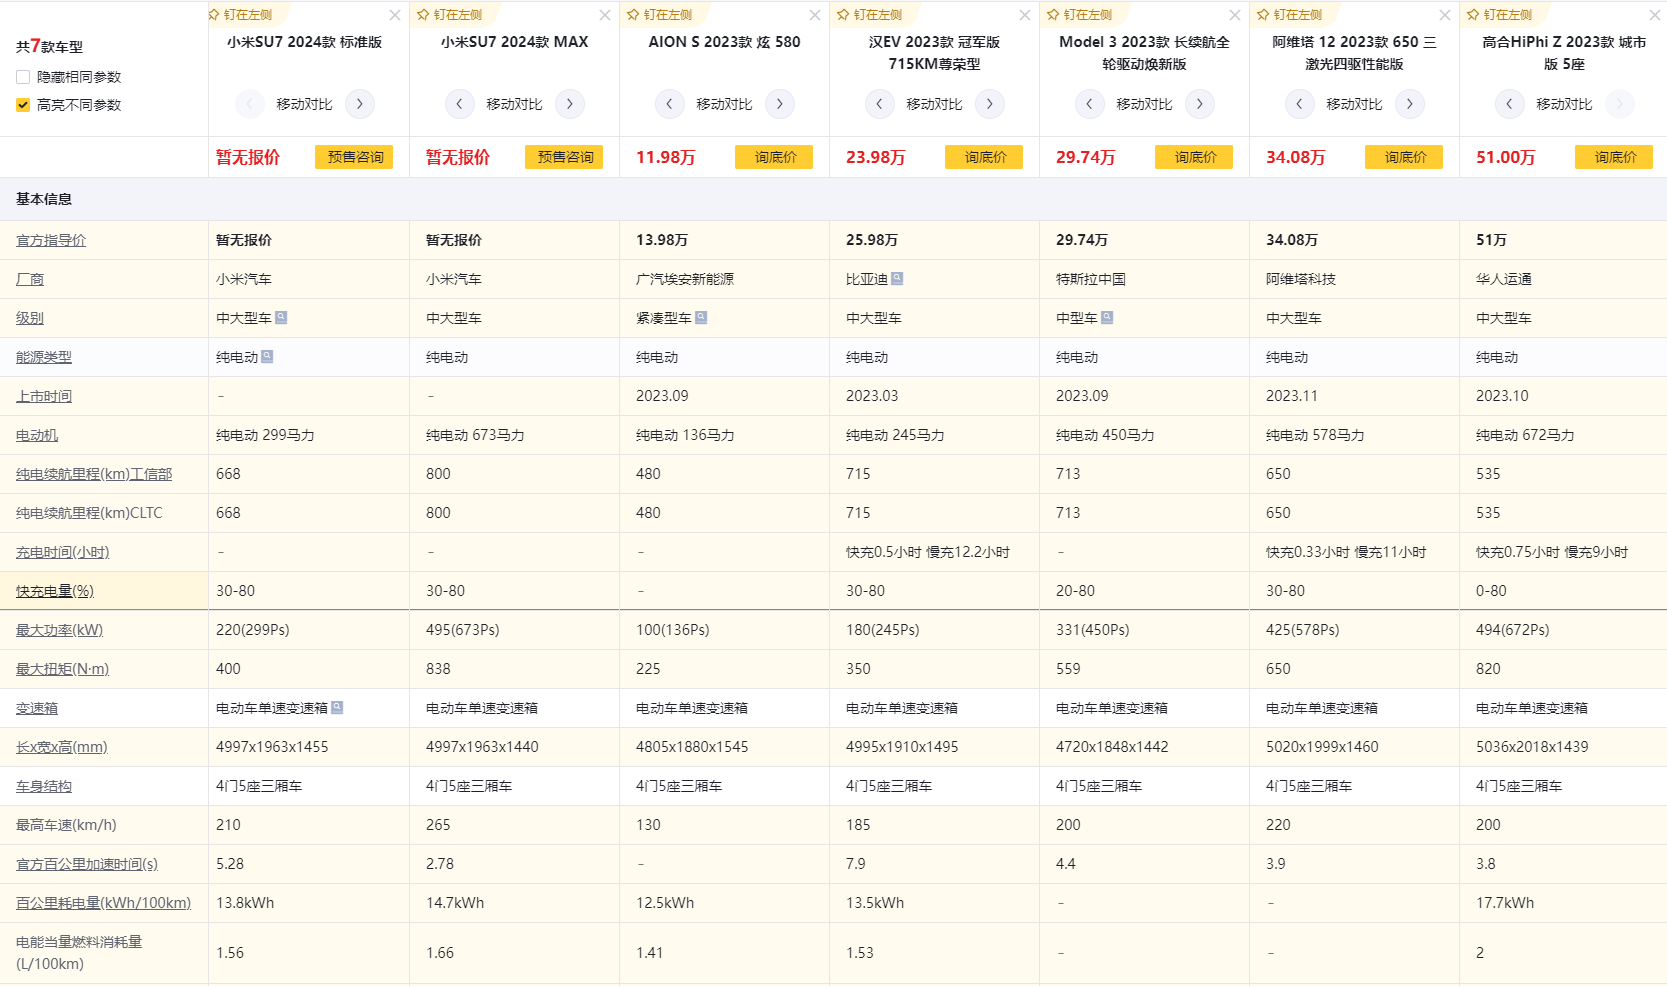Viewport: 1667px width, 986px height.
Task: Click 预售咨询 for 小米SU7 标准版
Action: (354, 157)
